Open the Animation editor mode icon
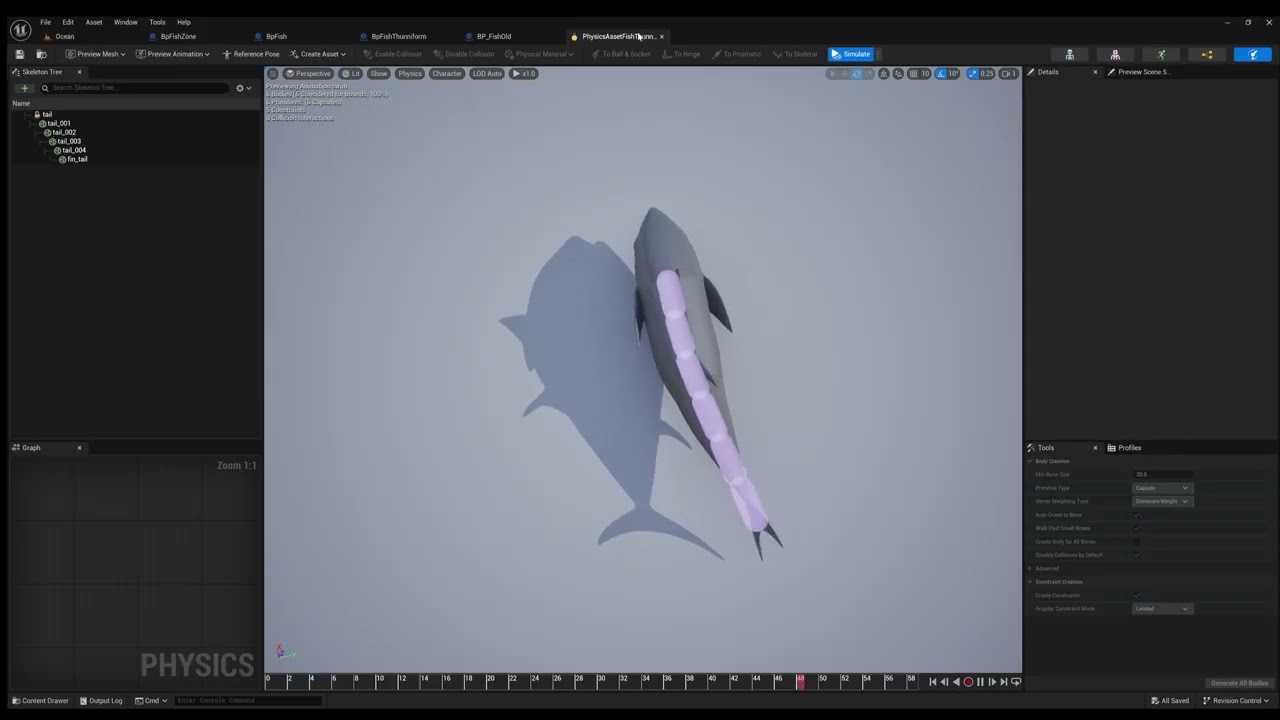 (1161, 54)
